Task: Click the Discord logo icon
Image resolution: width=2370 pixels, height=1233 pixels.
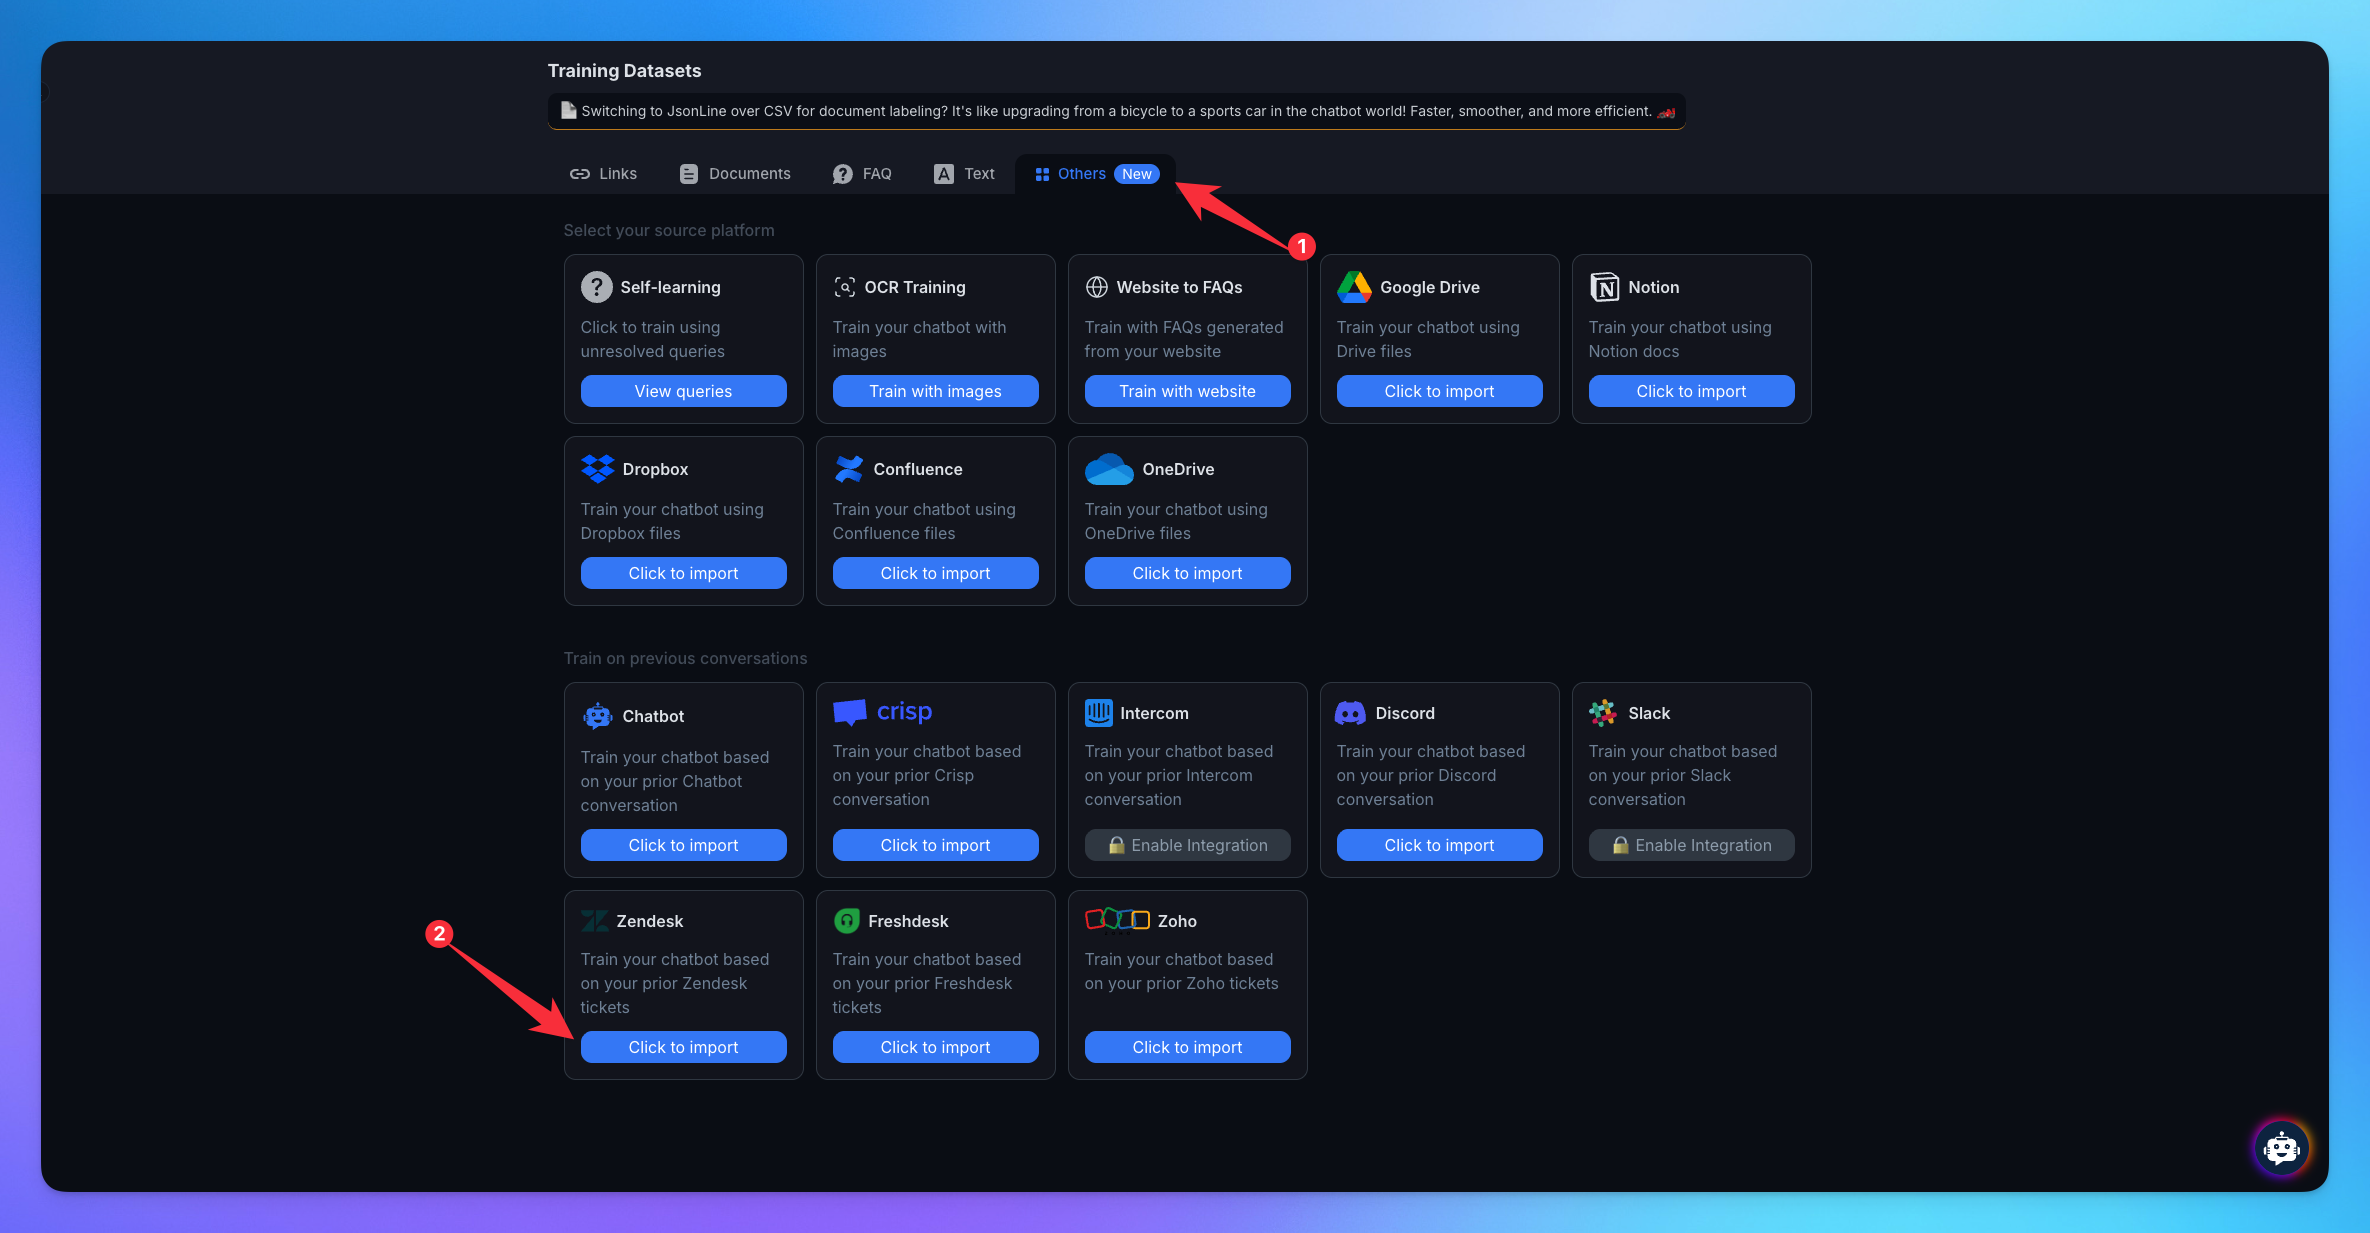Action: coord(1350,713)
